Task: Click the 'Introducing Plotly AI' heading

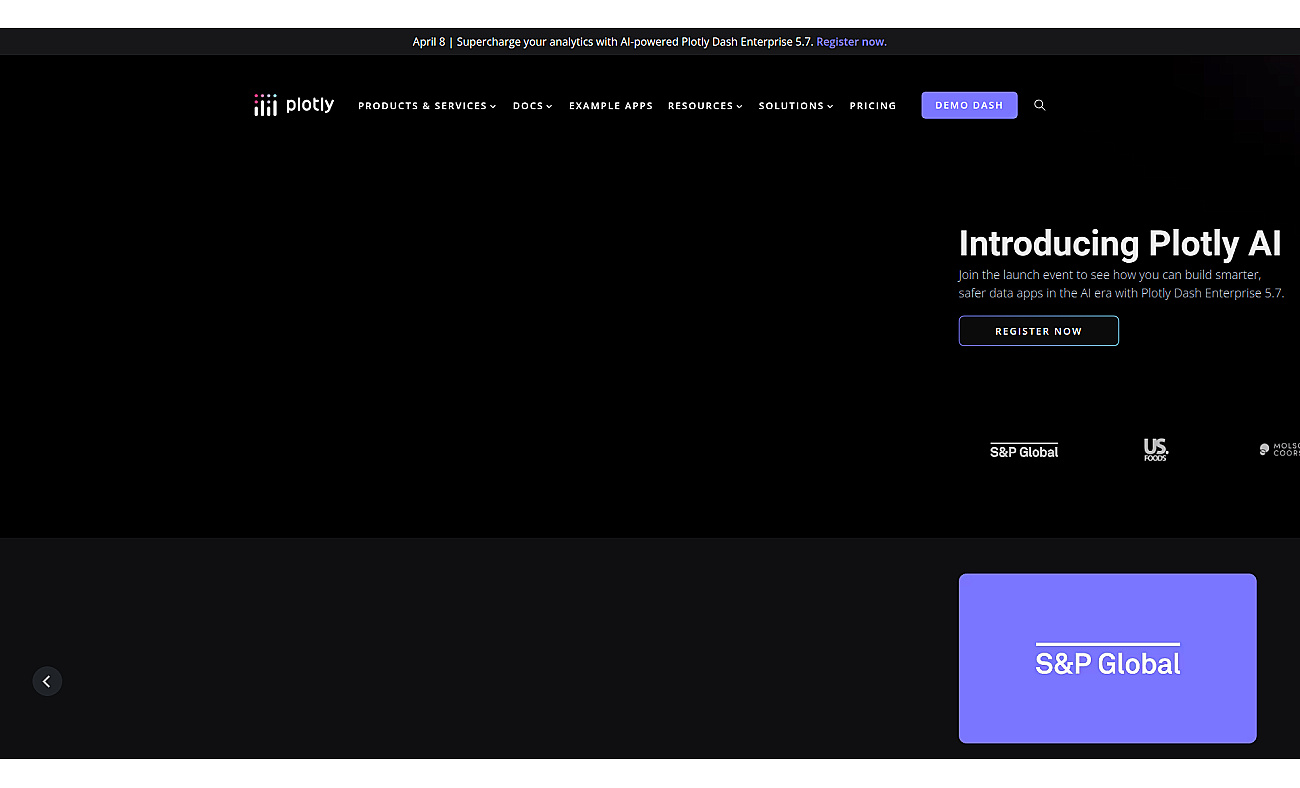Action: click(x=1120, y=244)
